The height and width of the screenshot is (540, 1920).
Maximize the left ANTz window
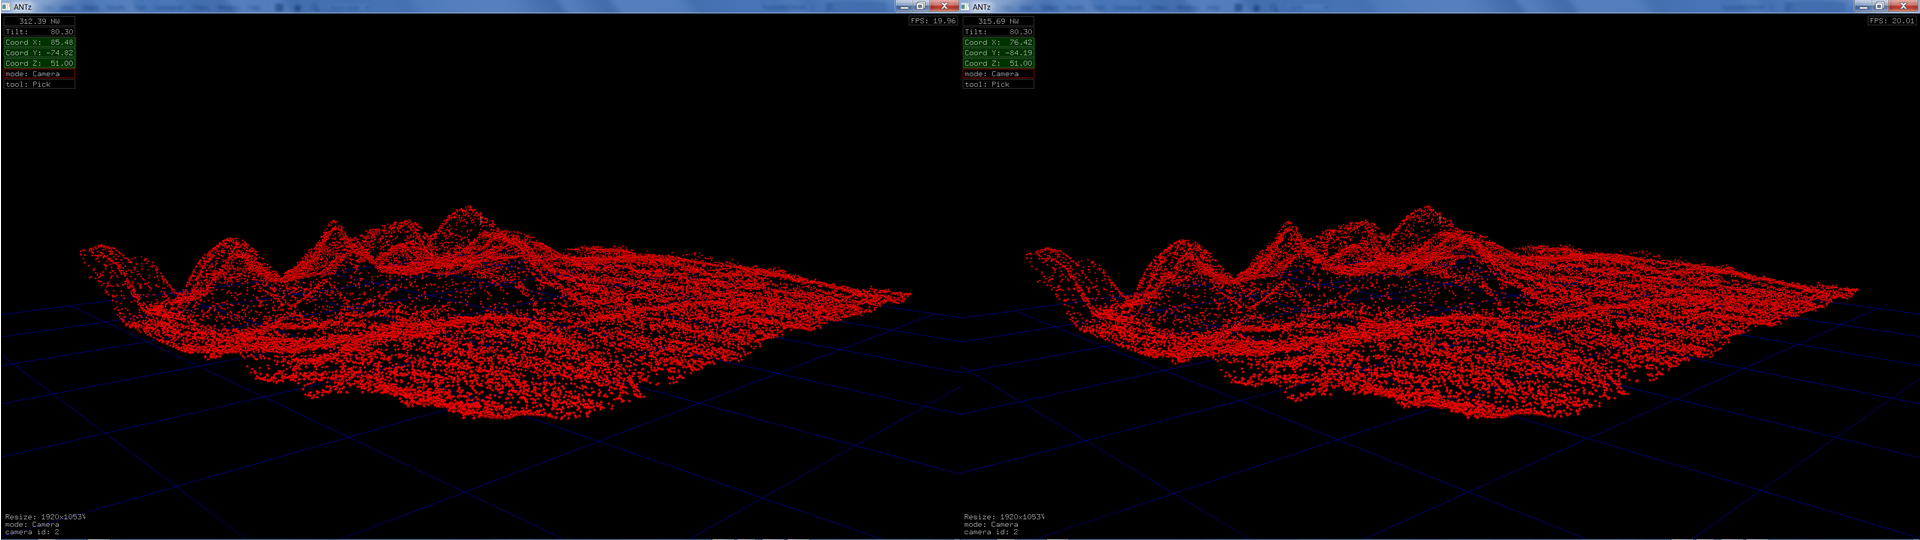click(921, 6)
